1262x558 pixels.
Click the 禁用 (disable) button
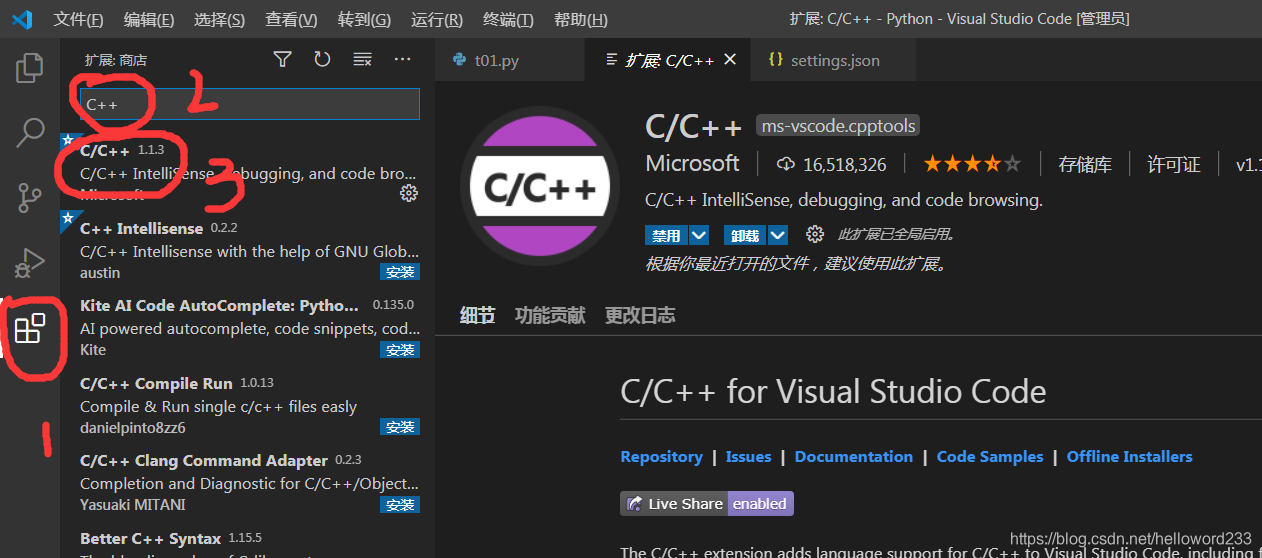(667, 236)
